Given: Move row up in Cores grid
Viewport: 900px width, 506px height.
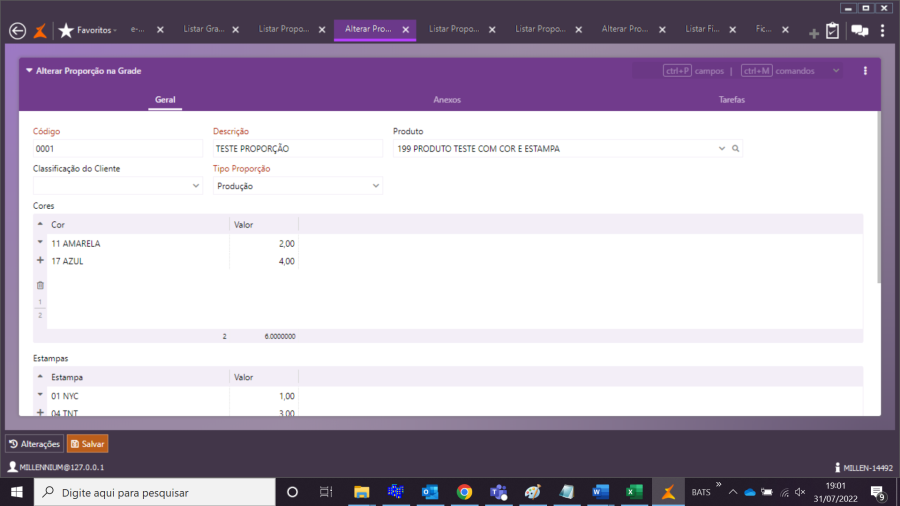Looking at the screenshot, I should [x=40, y=224].
